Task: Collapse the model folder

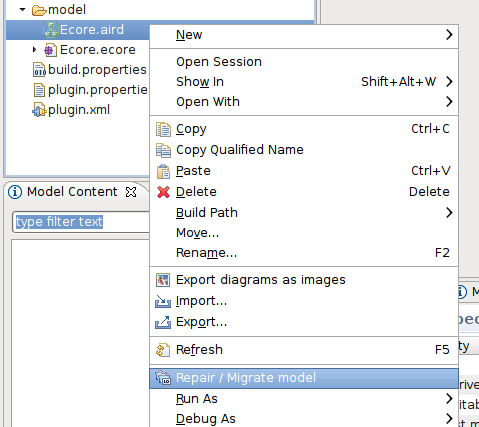Action: pyautogui.click(x=22, y=10)
